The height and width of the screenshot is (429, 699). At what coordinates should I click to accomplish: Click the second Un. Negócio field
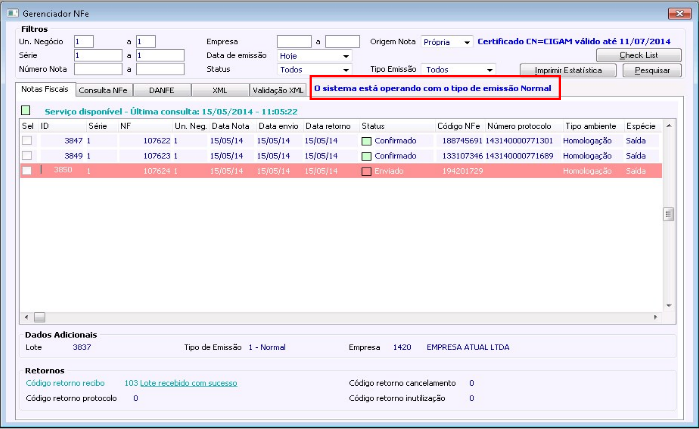coord(146,42)
